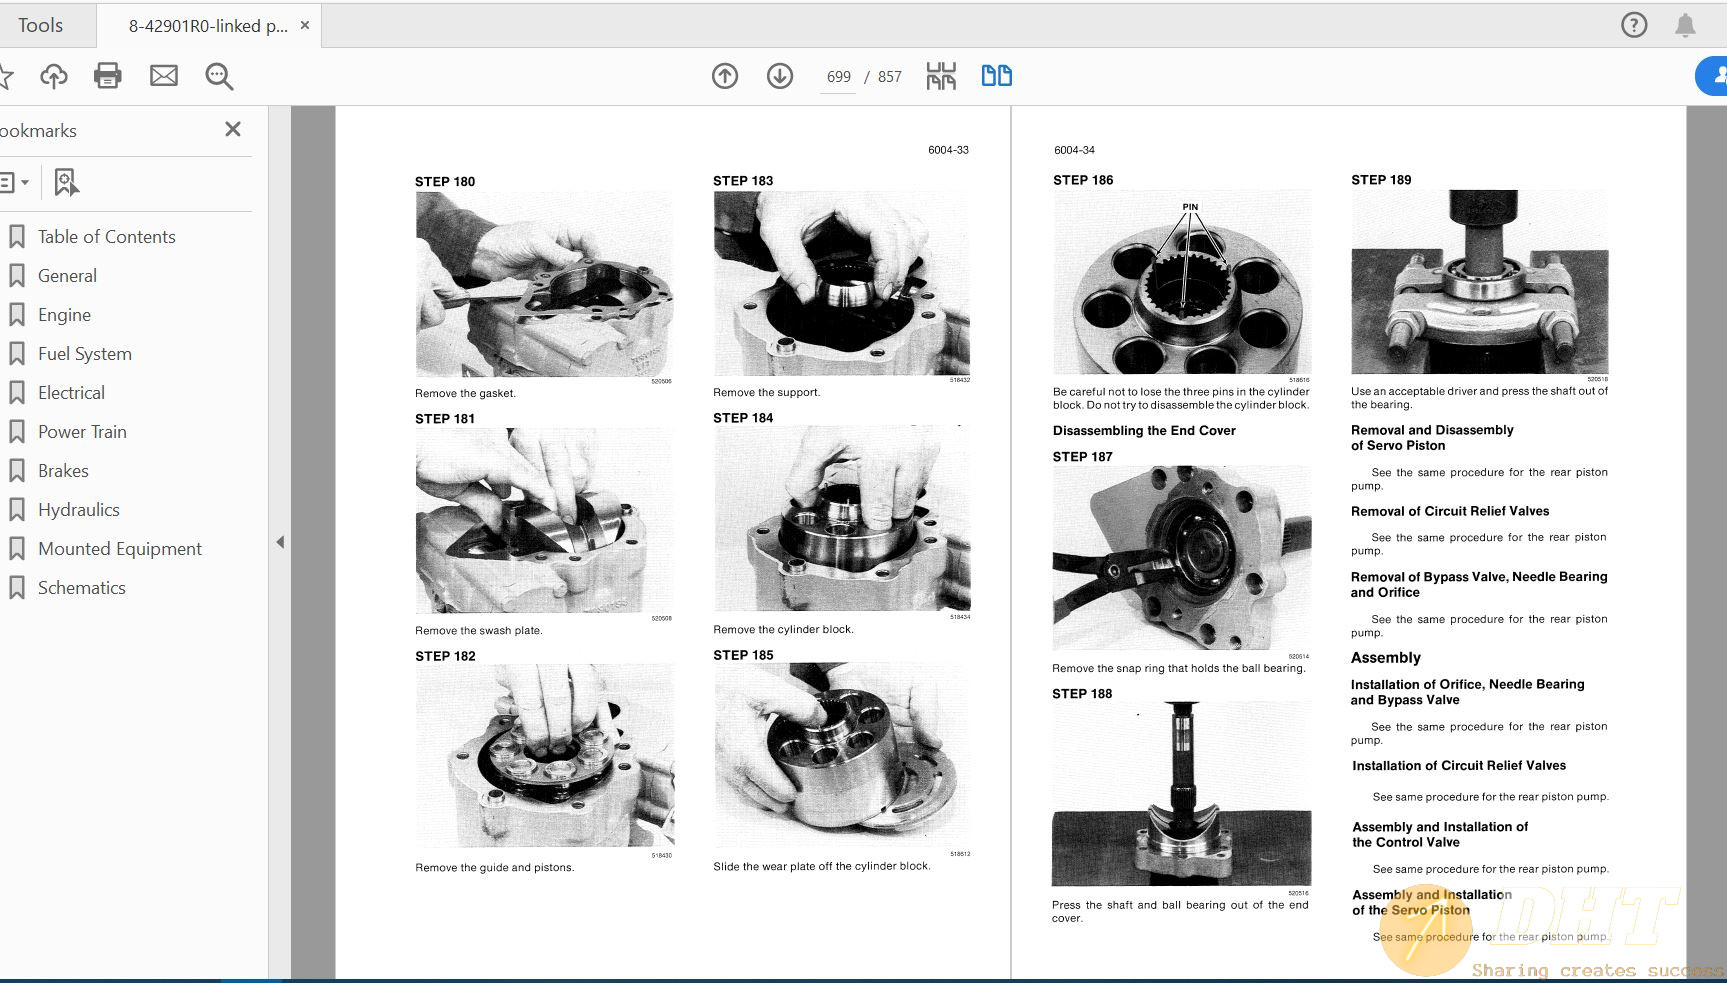Image resolution: width=1727 pixels, height=983 pixels.
Task: Open the find text magnifier tool
Action: [219, 76]
